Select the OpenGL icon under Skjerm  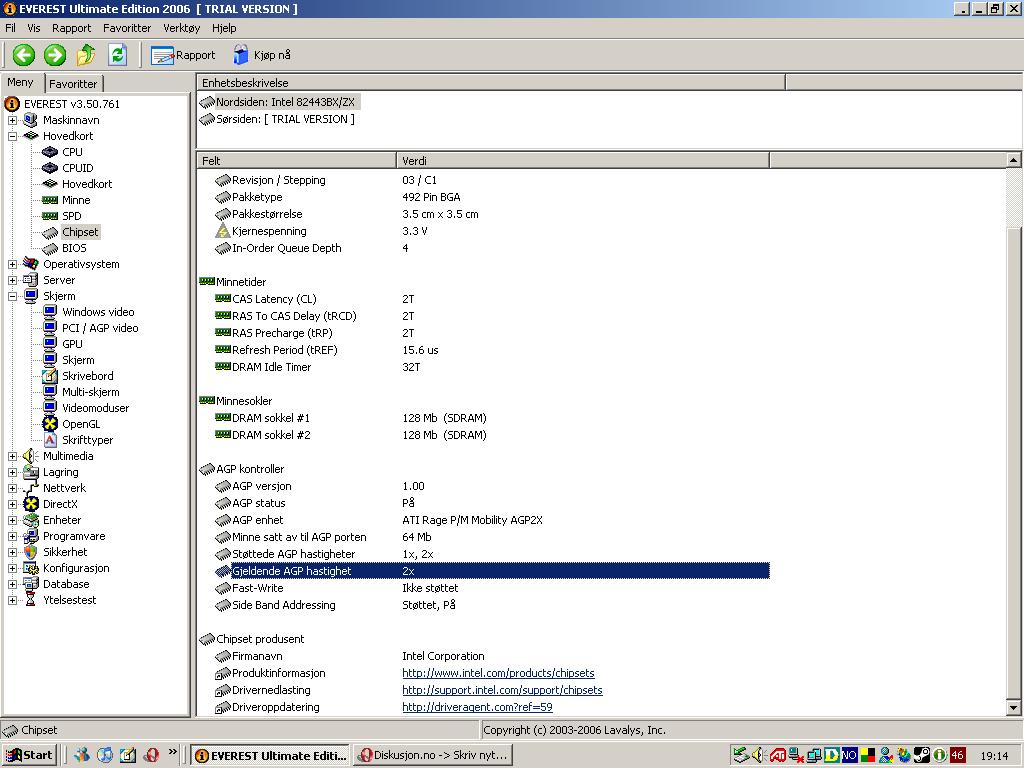click(50, 424)
